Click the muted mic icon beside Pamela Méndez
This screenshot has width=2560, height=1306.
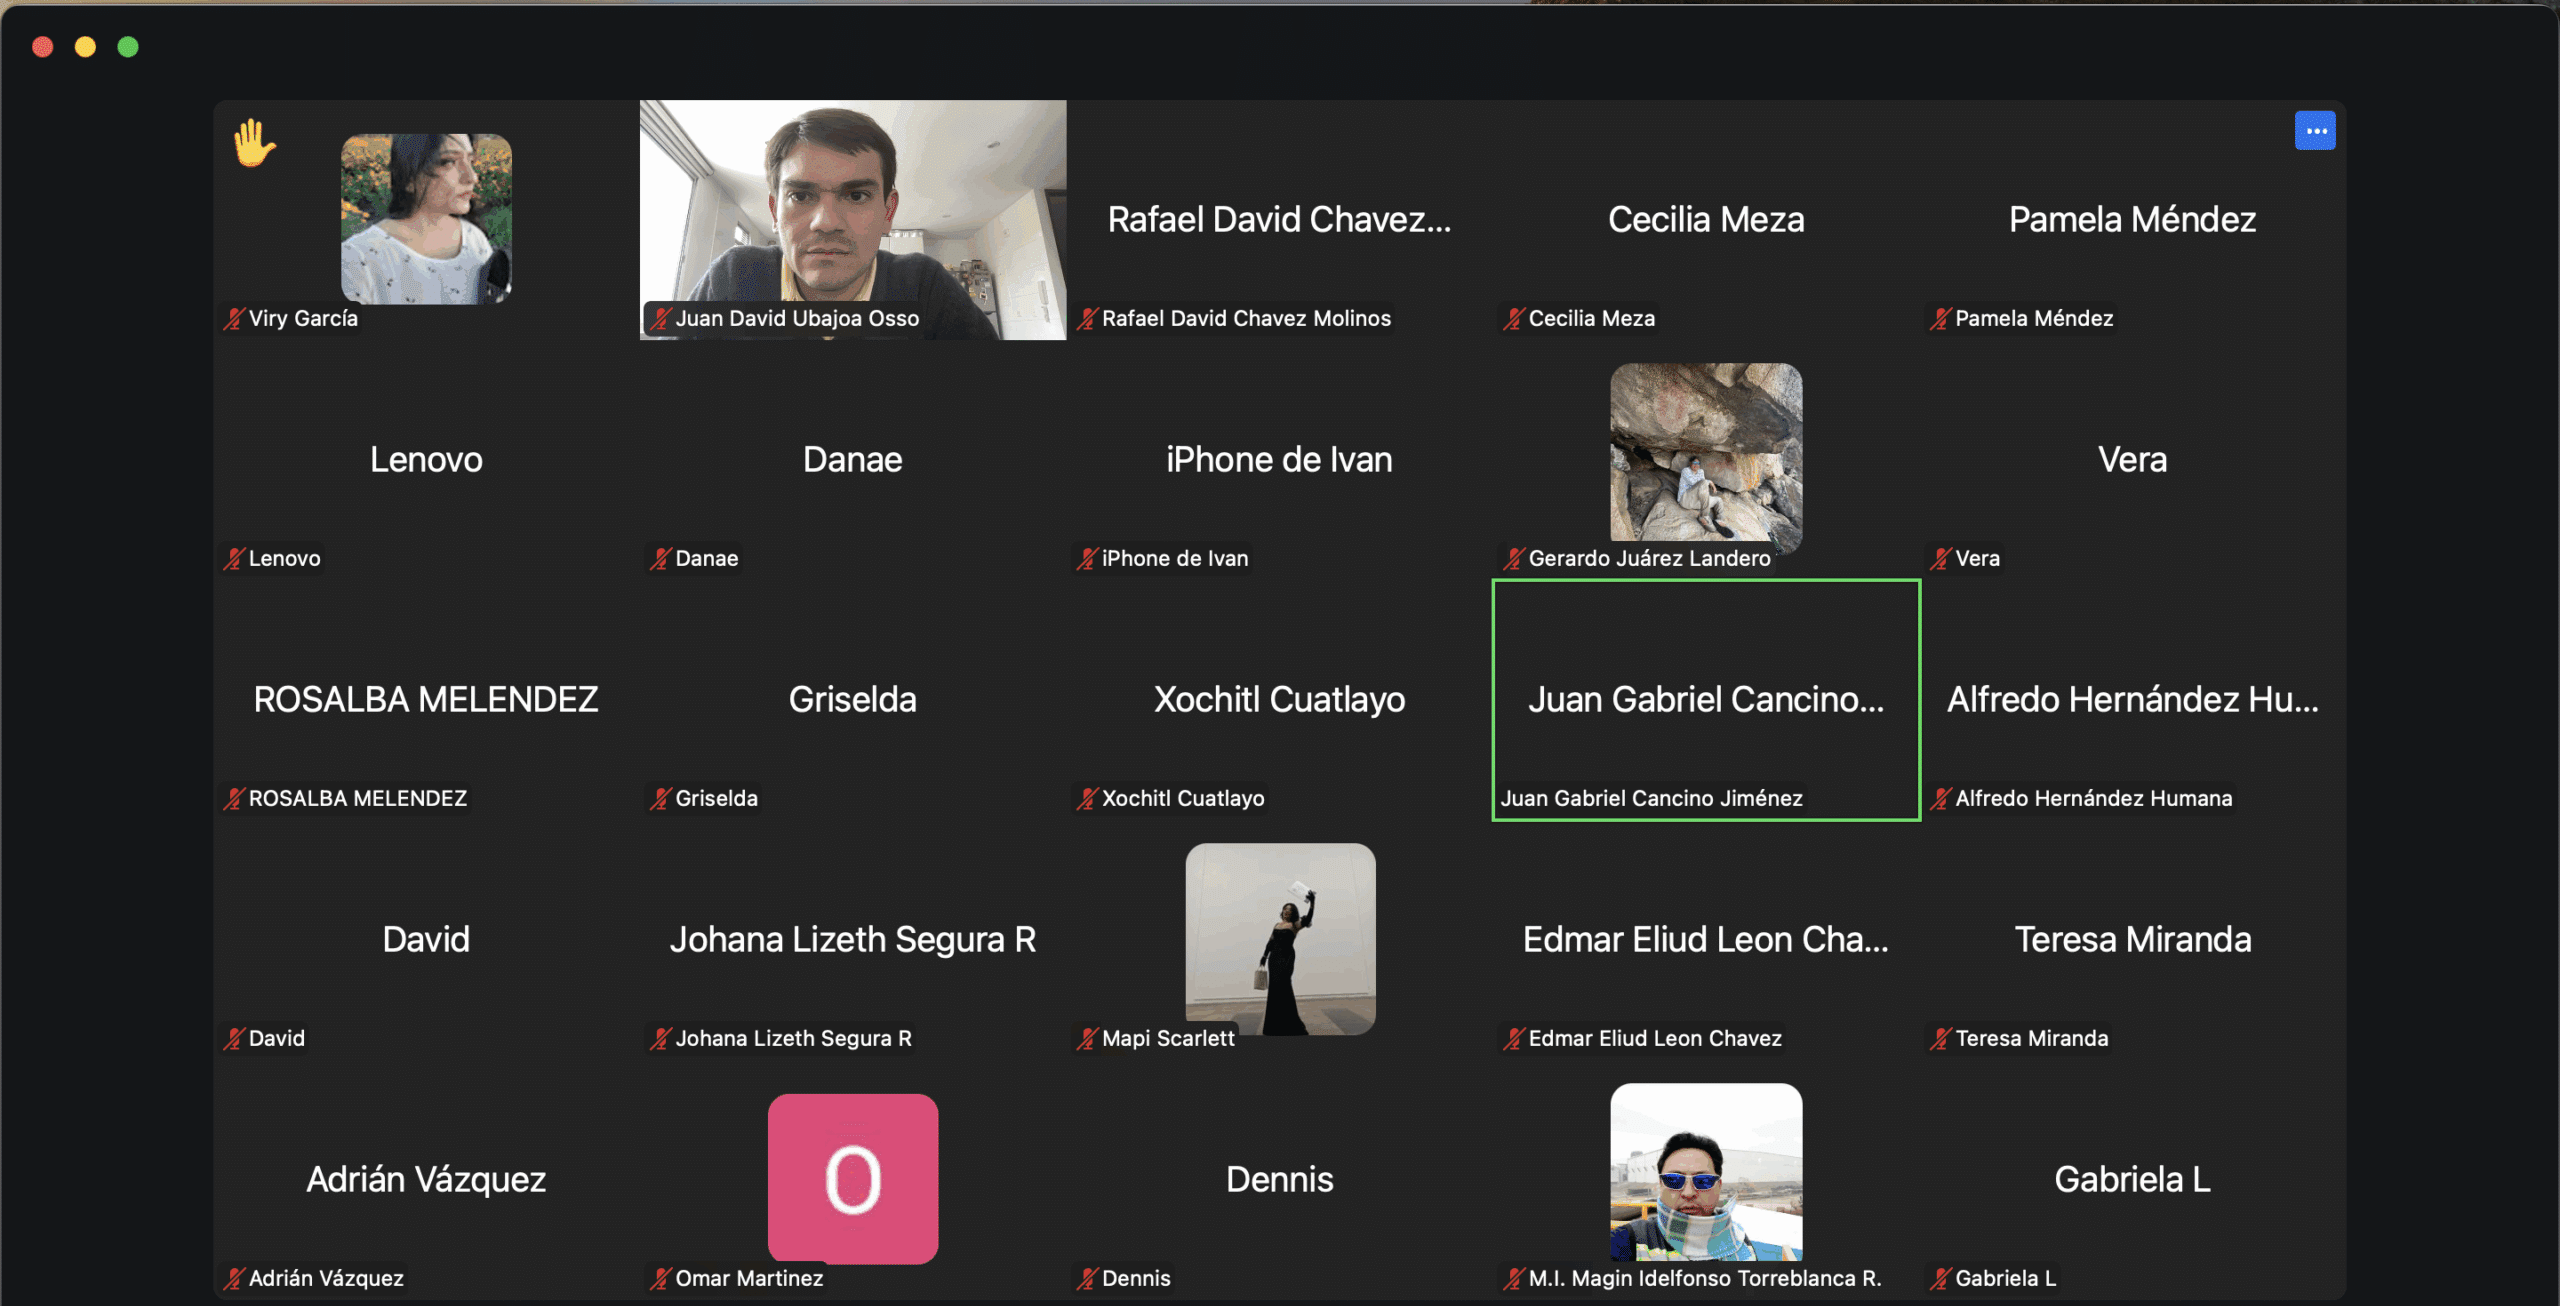click(1940, 319)
